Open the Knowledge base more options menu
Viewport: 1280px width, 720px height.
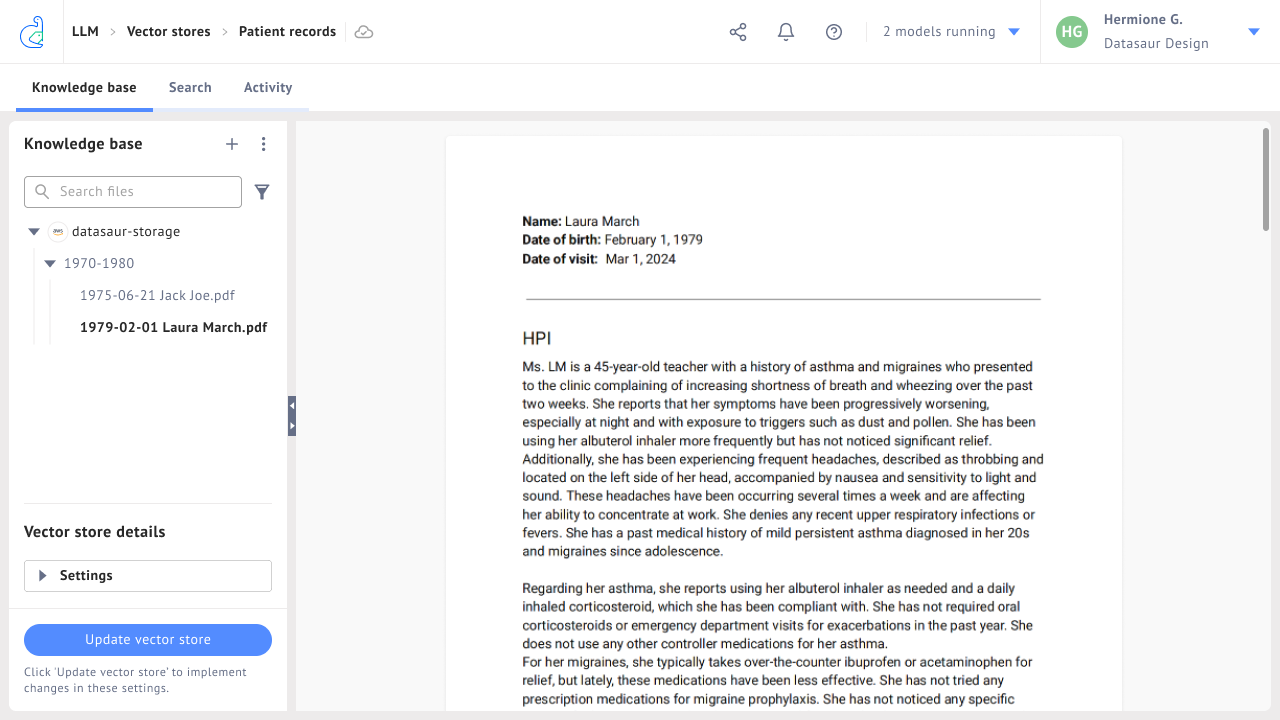pyautogui.click(x=264, y=144)
